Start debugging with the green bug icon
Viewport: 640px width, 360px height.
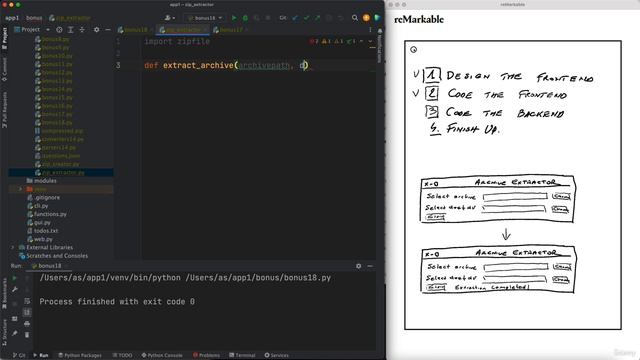tap(245, 18)
